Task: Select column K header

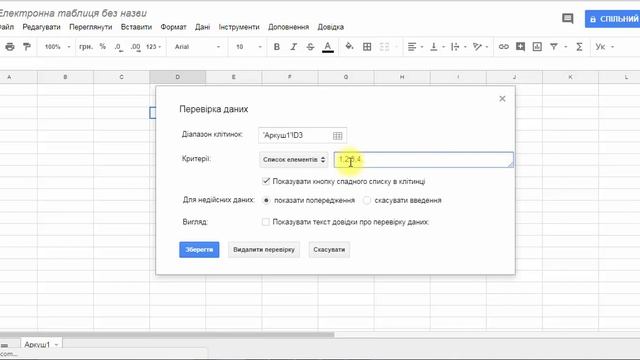Action: click(x=570, y=77)
